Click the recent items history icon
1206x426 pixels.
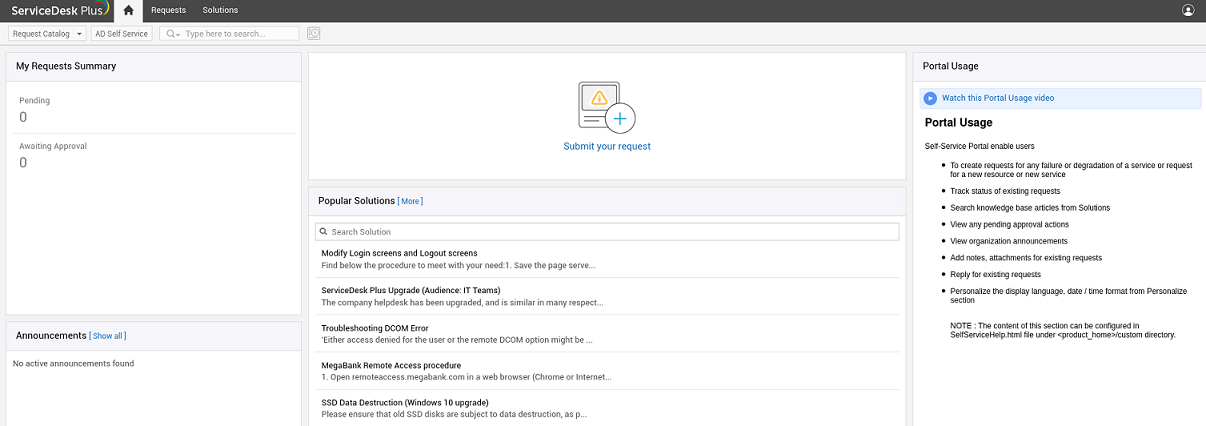pos(314,33)
